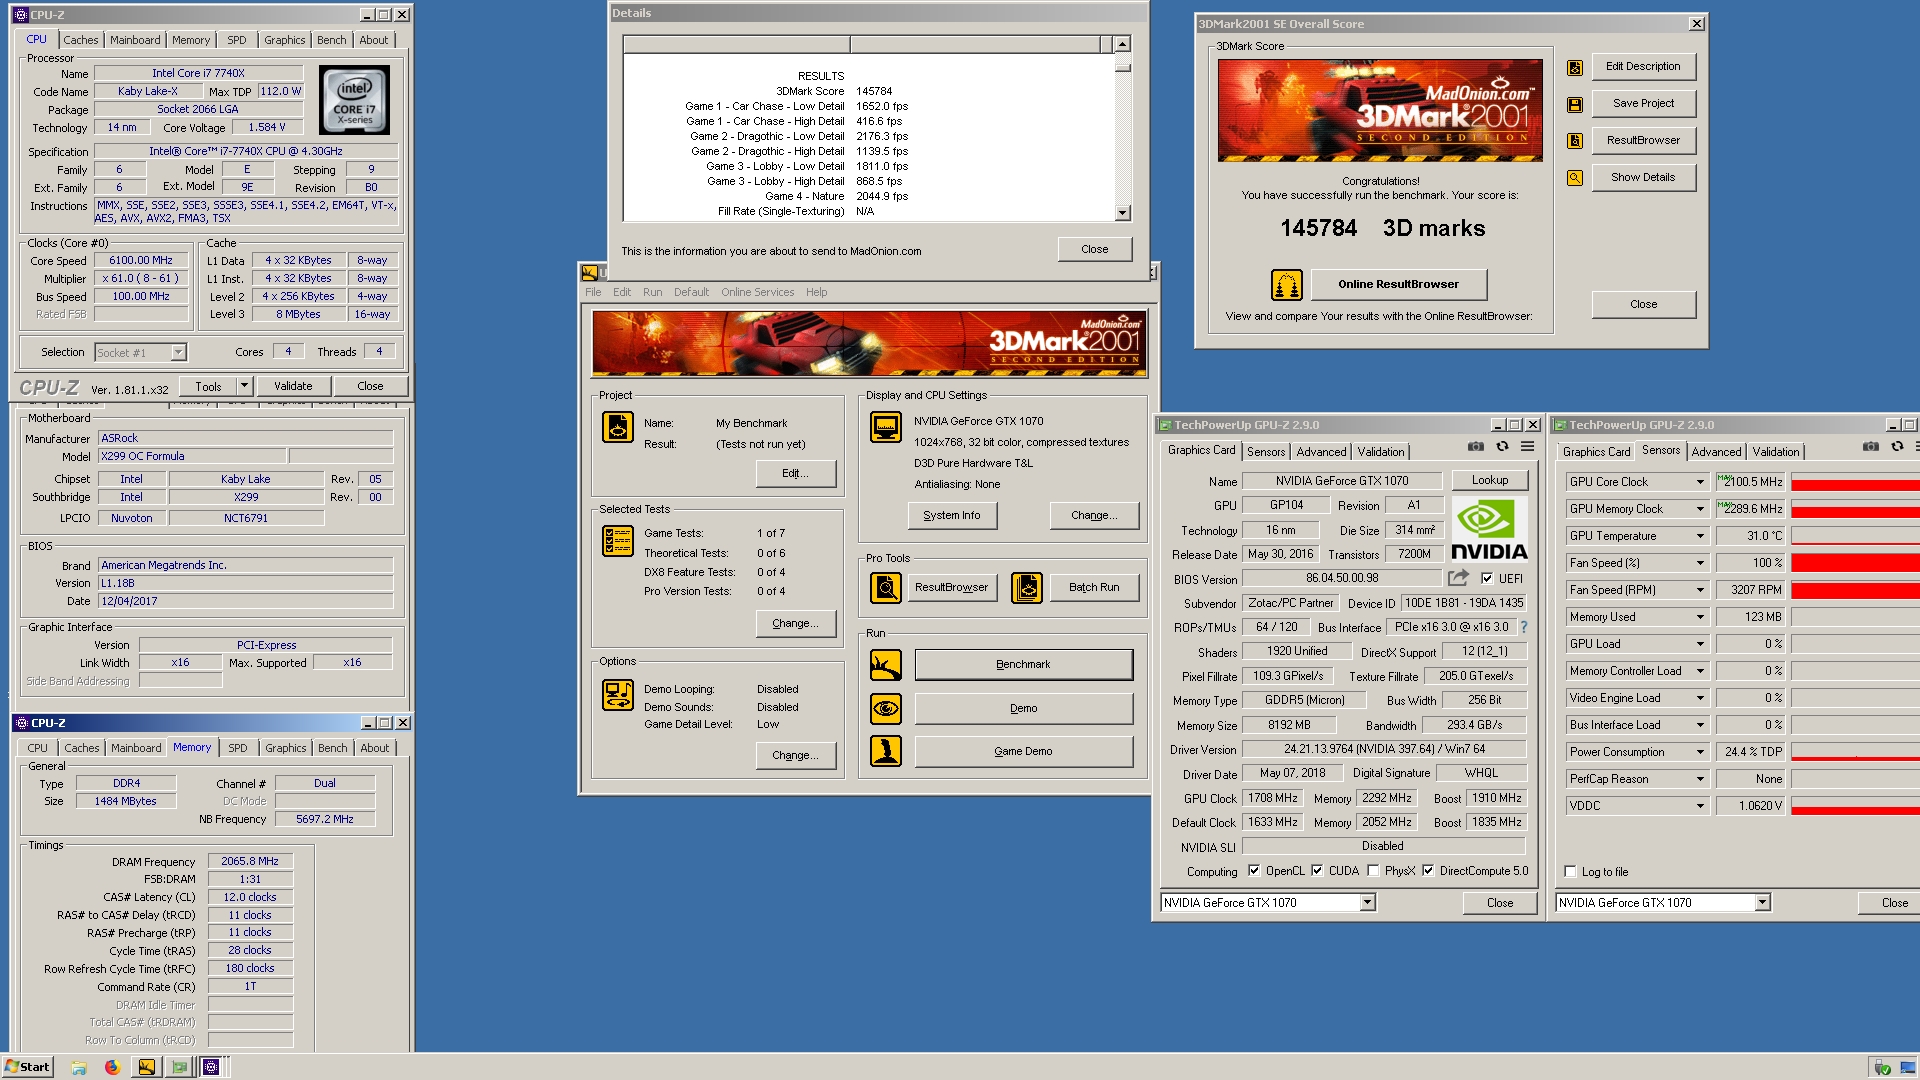Click the Lookup button in GPU-Z
1920x1080 pixels.
point(1490,481)
